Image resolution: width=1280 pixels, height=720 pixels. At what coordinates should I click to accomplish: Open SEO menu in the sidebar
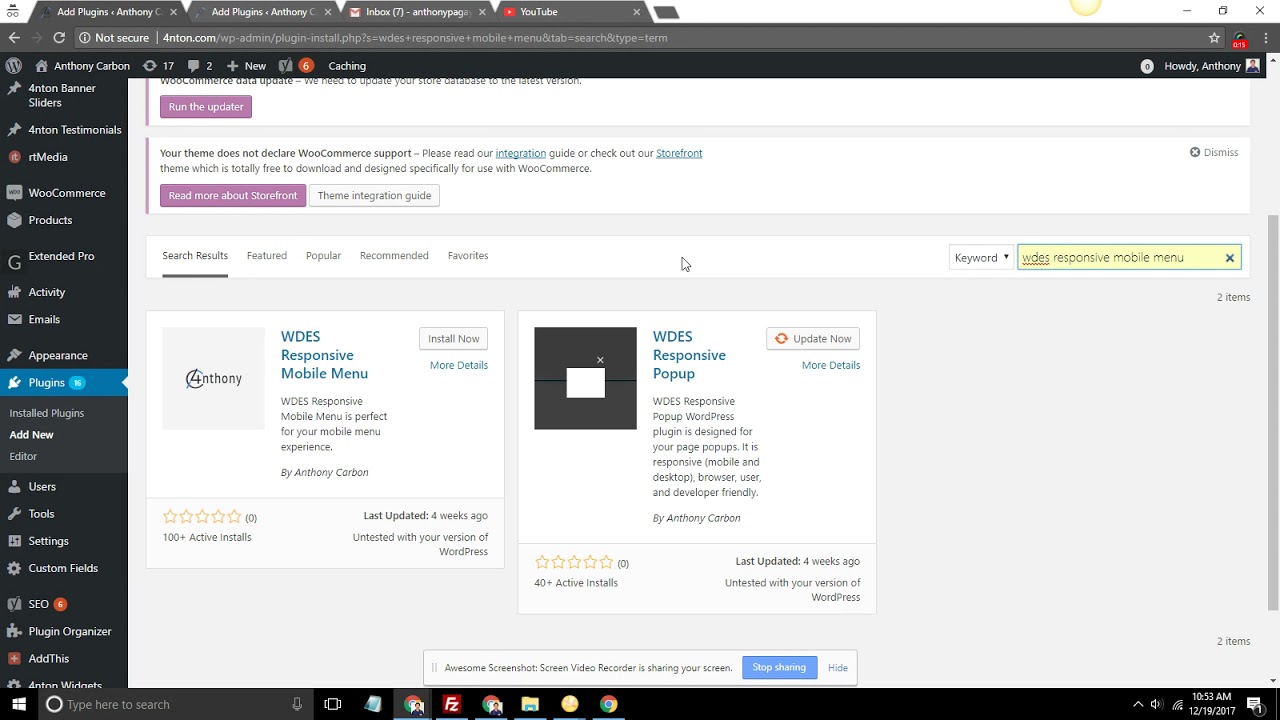pos(64,604)
